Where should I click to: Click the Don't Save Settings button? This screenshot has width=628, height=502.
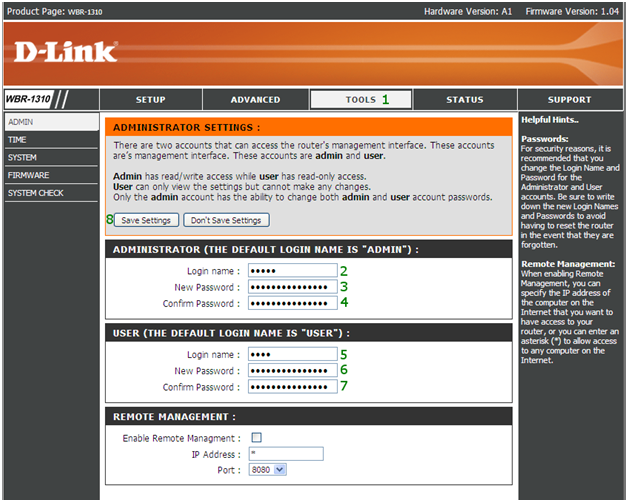tap(226, 220)
